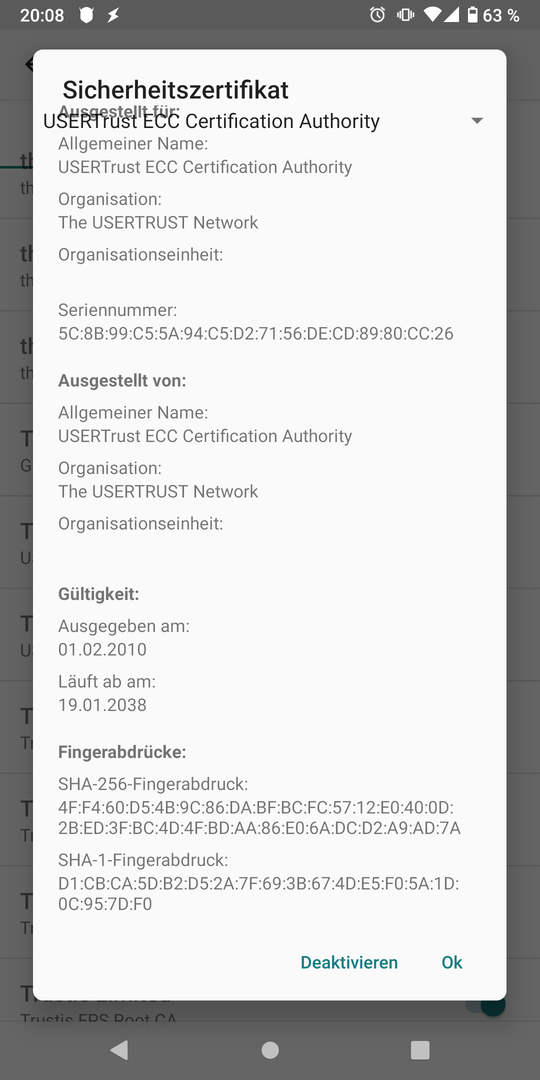Tap the cellular signal strength icon
Screen dimensions: 540x1080
click(x=451, y=15)
